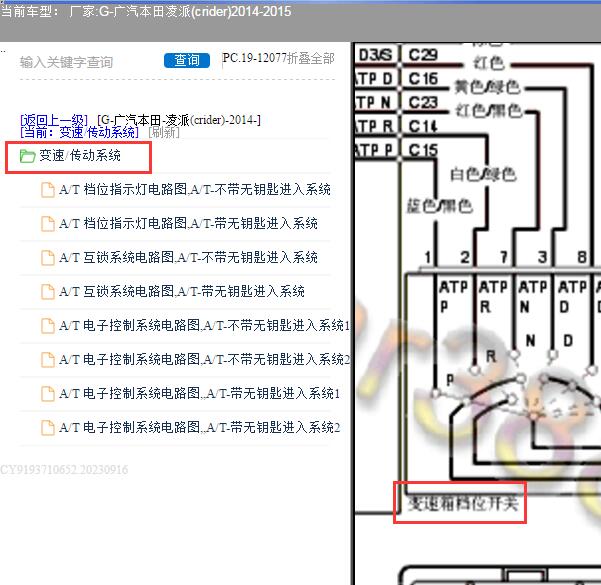
Task: Click document icon for 档位指示灯 A/T-带无钥匙 entry
Action: coord(48,223)
